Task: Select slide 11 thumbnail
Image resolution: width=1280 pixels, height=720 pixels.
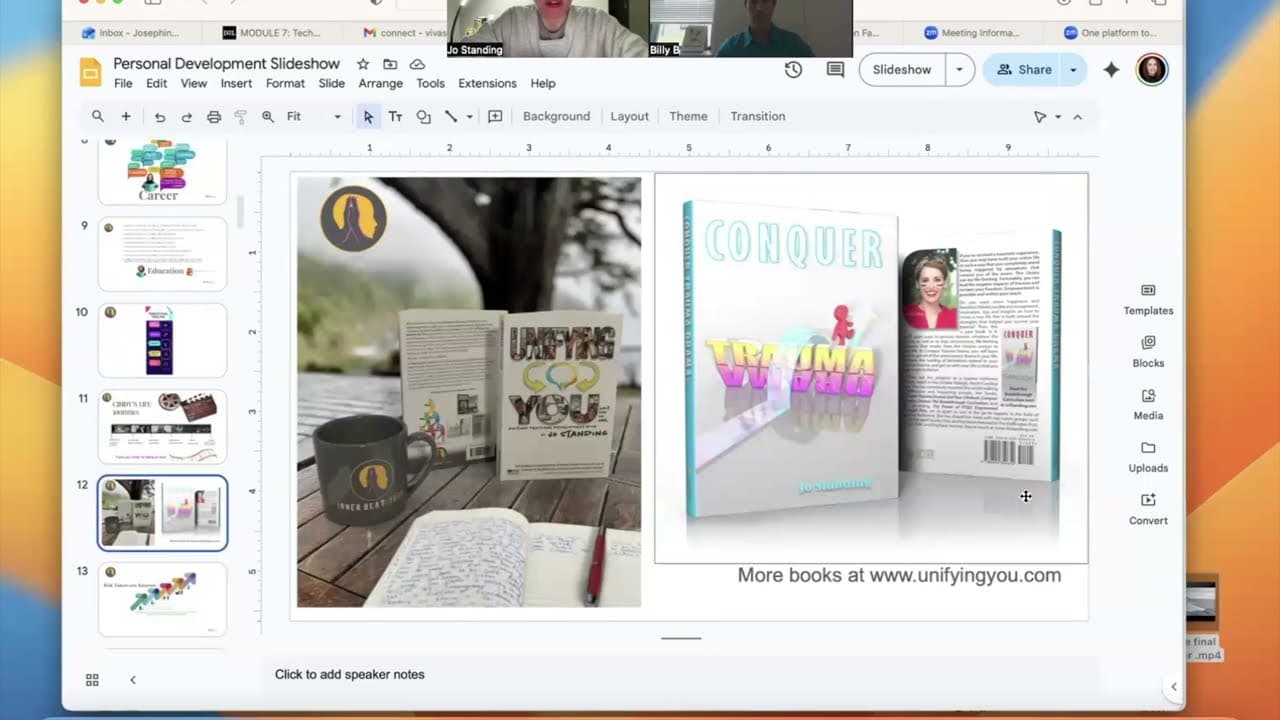Action: pyautogui.click(x=162, y=427)
